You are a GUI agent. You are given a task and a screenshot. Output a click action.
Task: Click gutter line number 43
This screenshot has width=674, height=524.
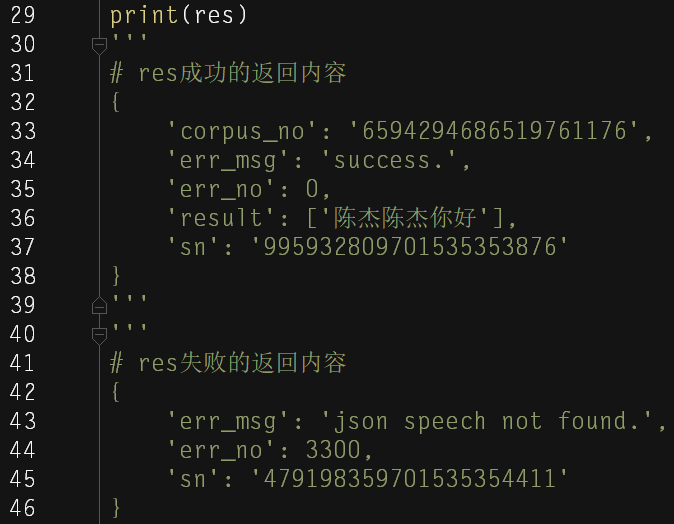pos(22,421)
